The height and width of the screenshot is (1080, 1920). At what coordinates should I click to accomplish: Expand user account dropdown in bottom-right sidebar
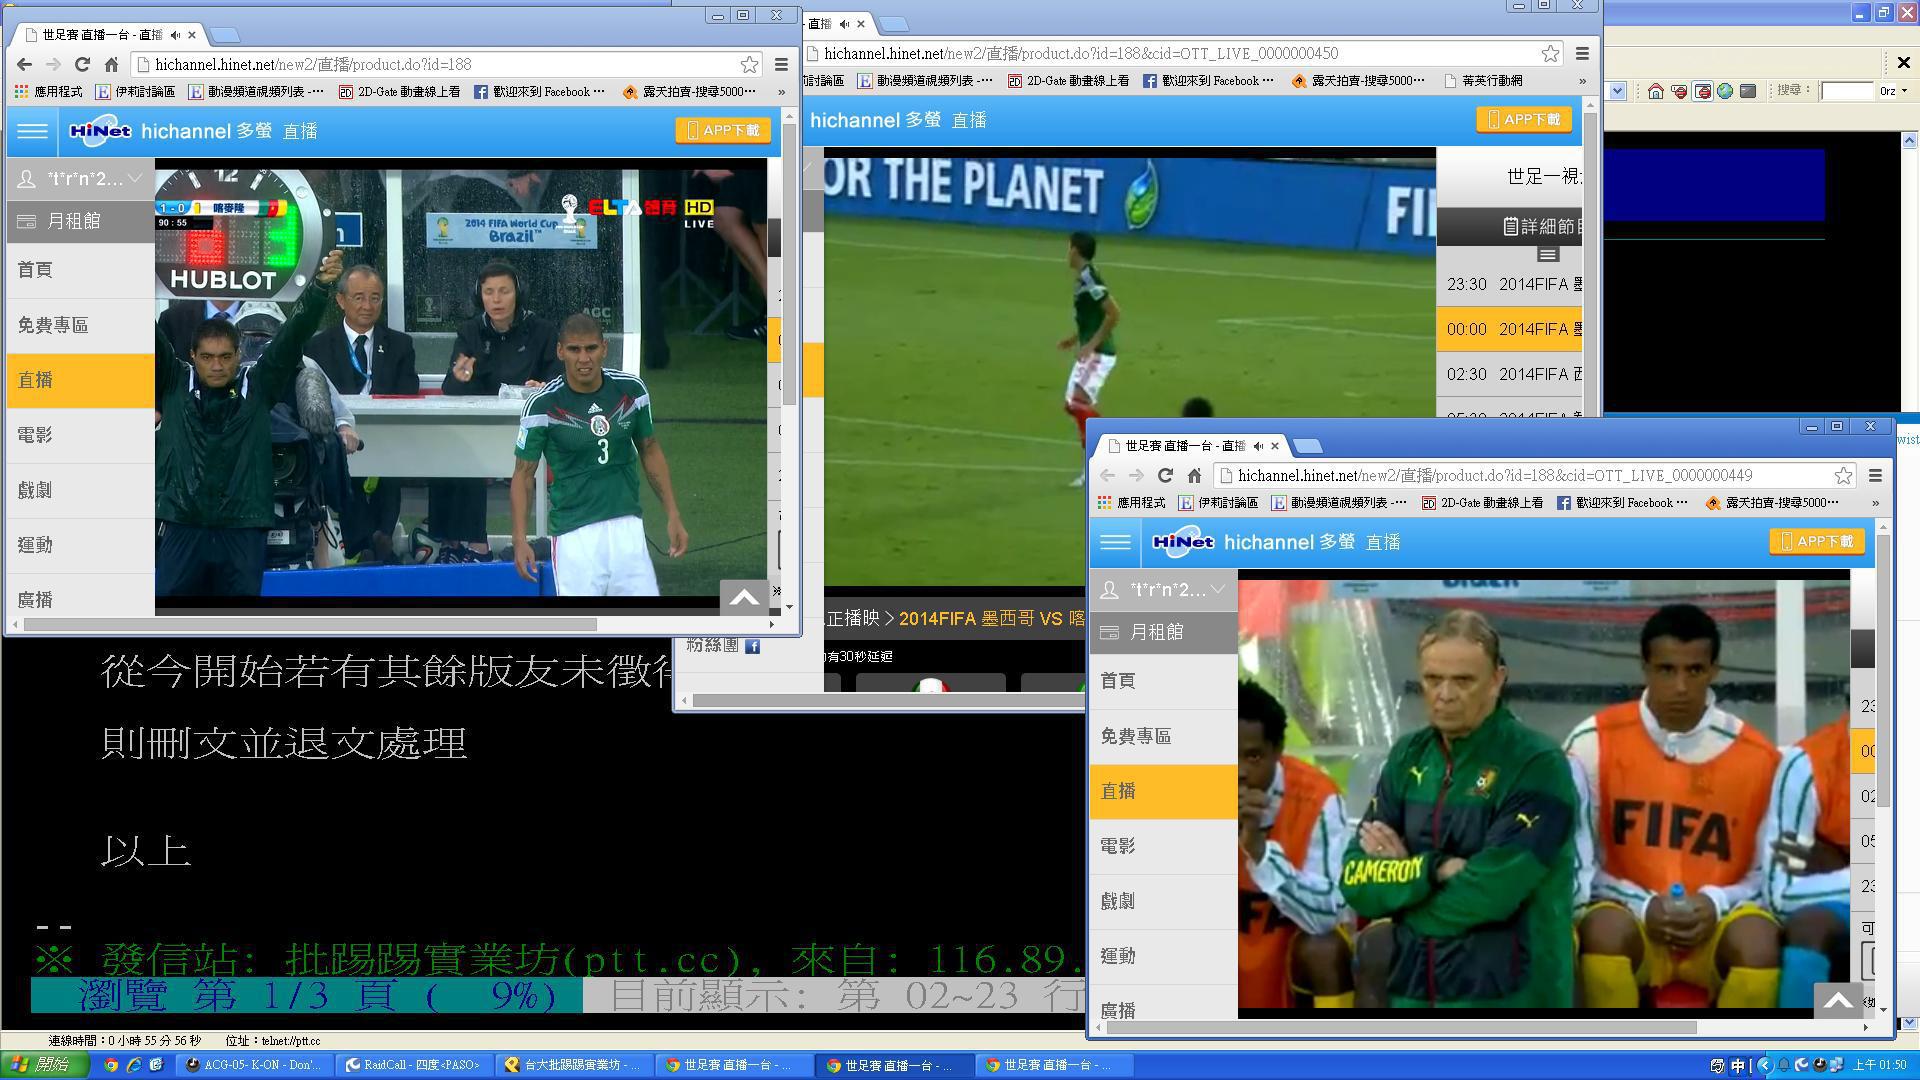coord(1217,590)
